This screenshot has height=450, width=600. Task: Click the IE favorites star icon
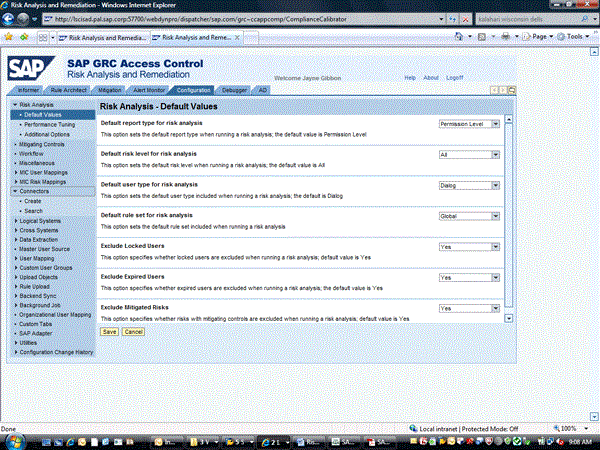(9, 36)
